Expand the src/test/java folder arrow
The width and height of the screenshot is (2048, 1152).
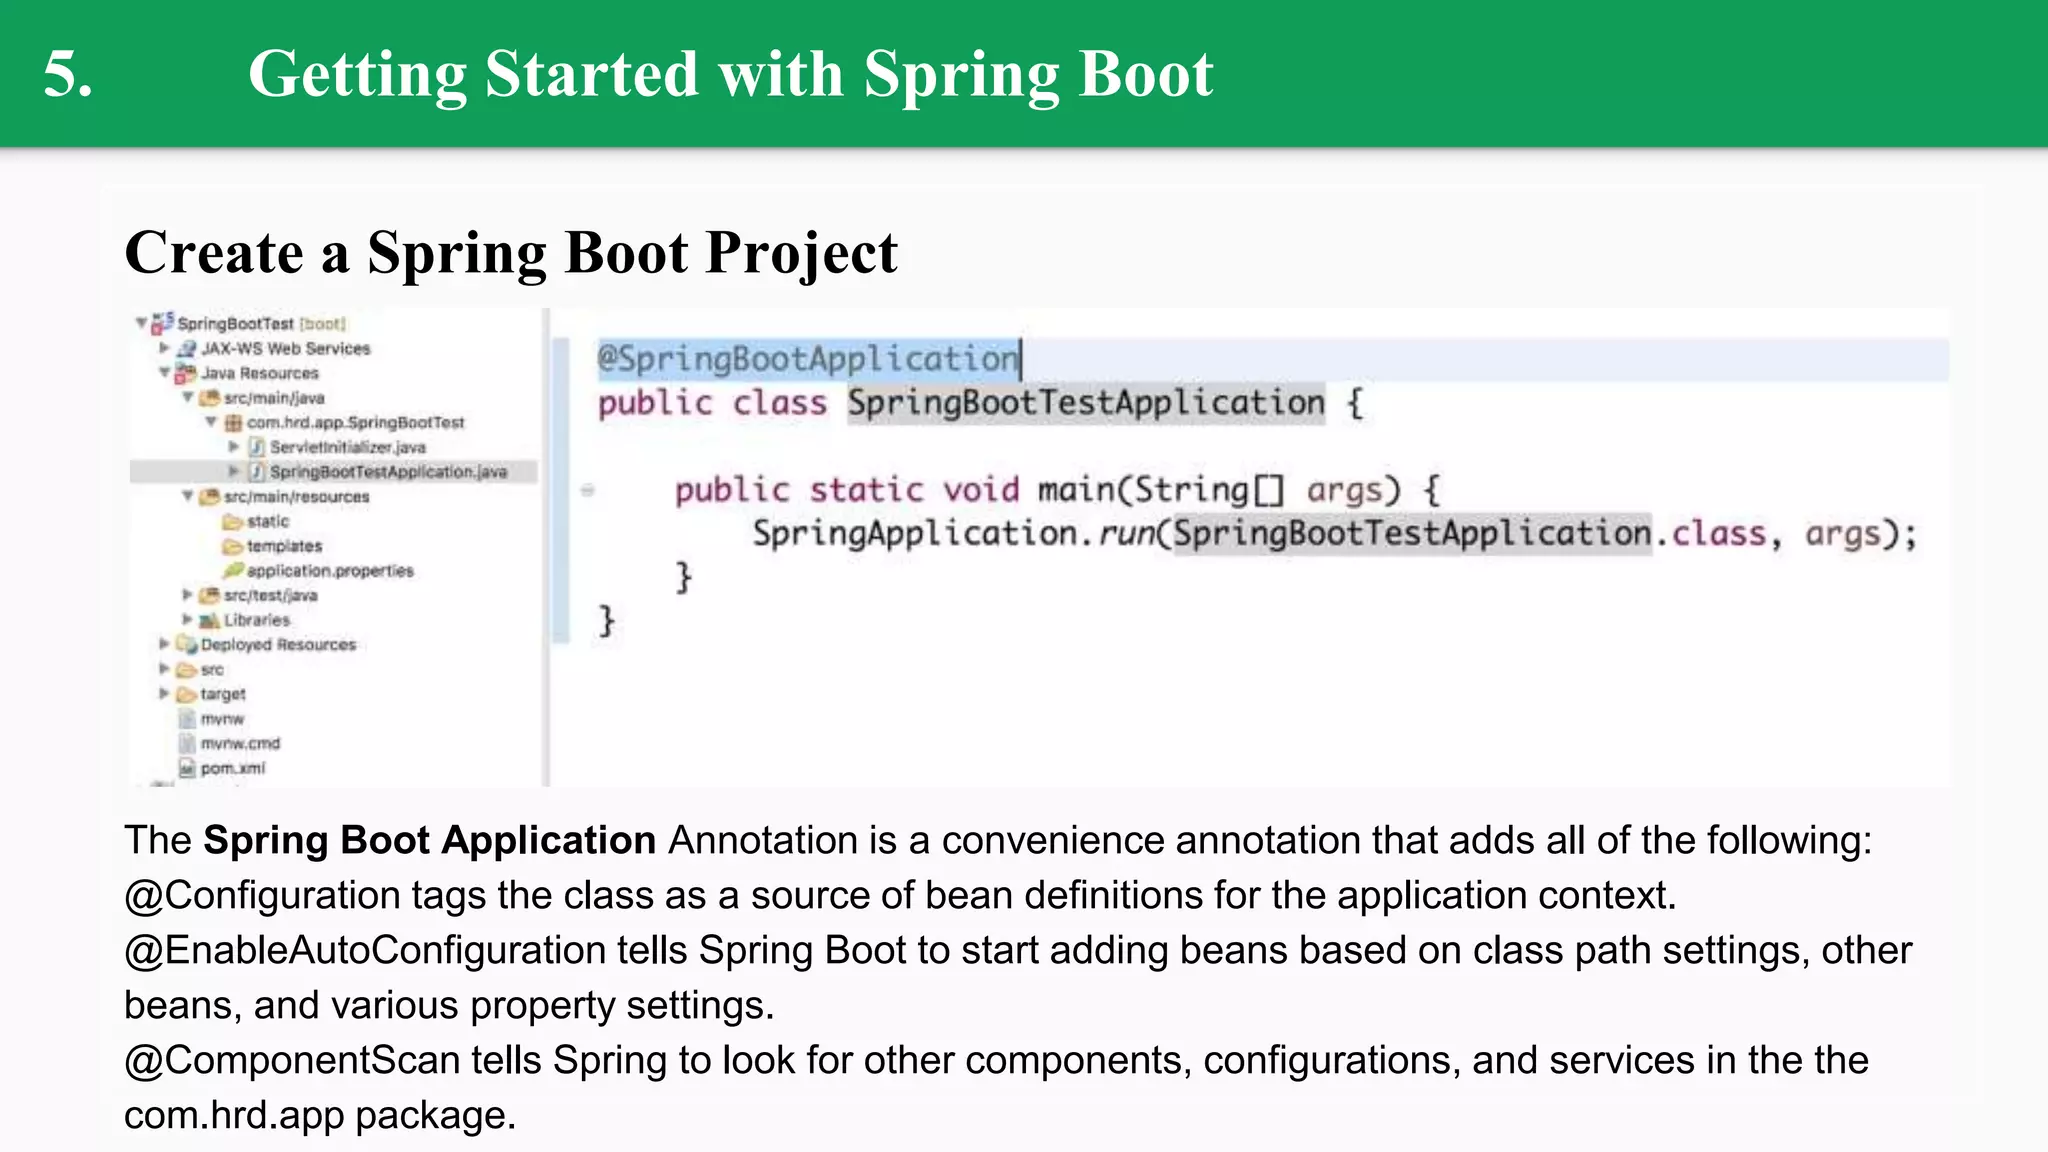[x=187, y=595]
